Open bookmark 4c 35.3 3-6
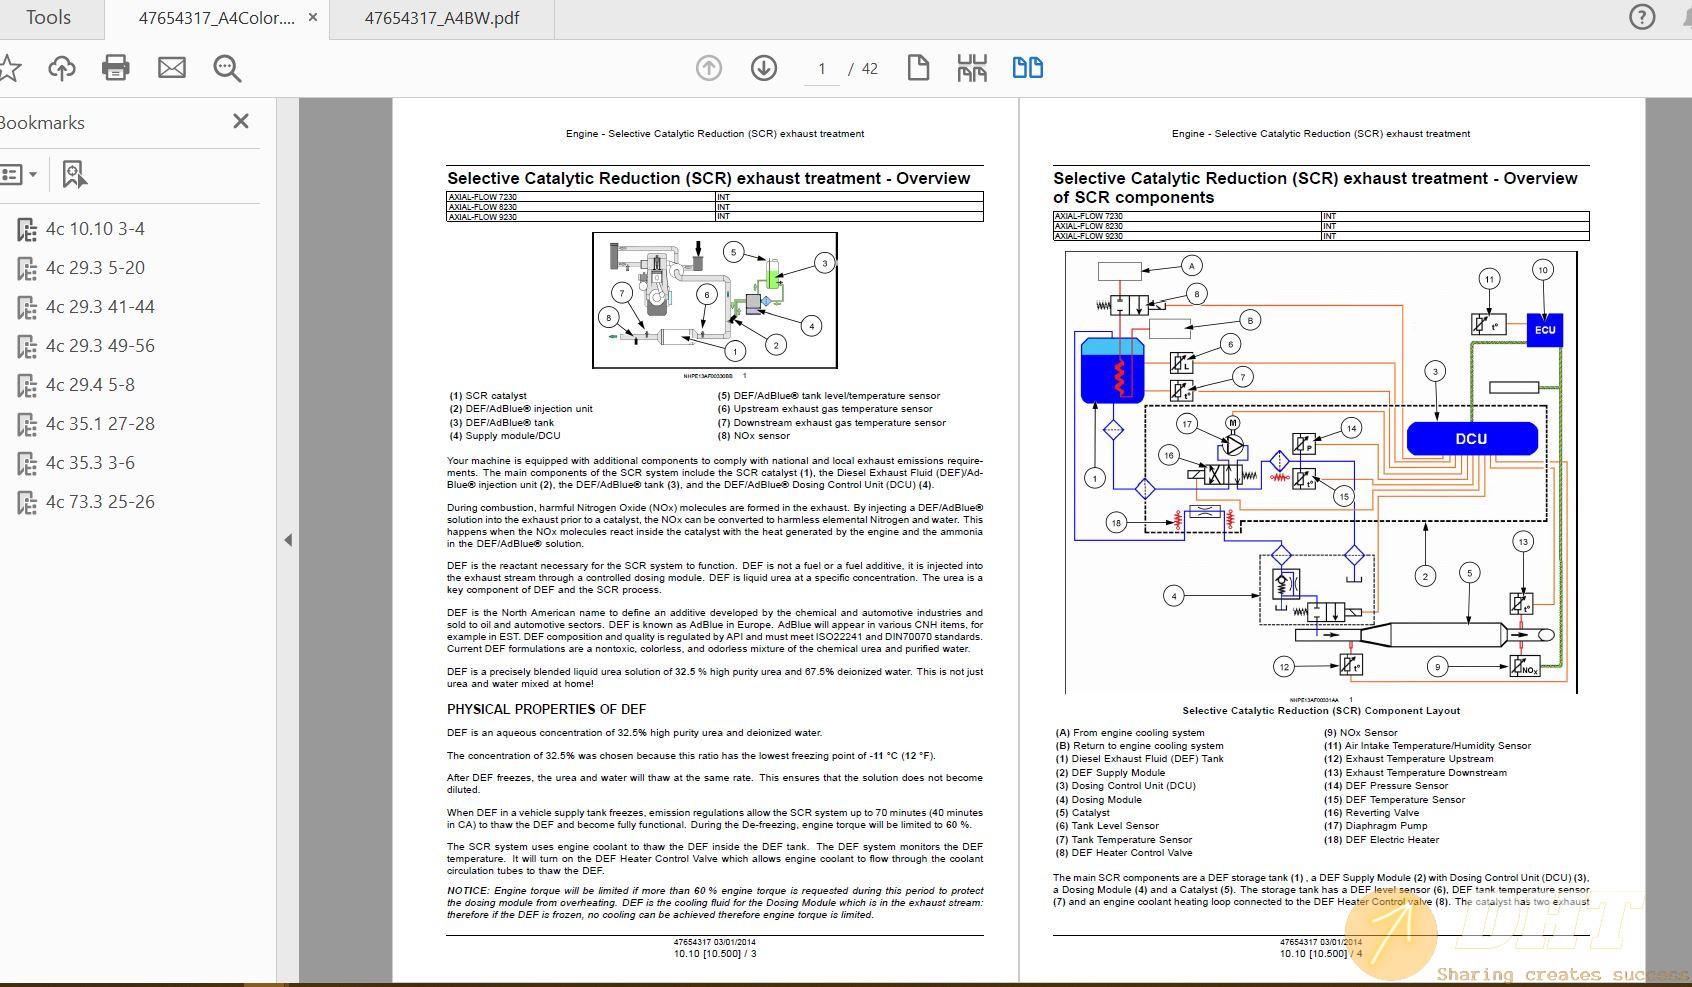The image size is (1692, 987). (x=90, y=463)
